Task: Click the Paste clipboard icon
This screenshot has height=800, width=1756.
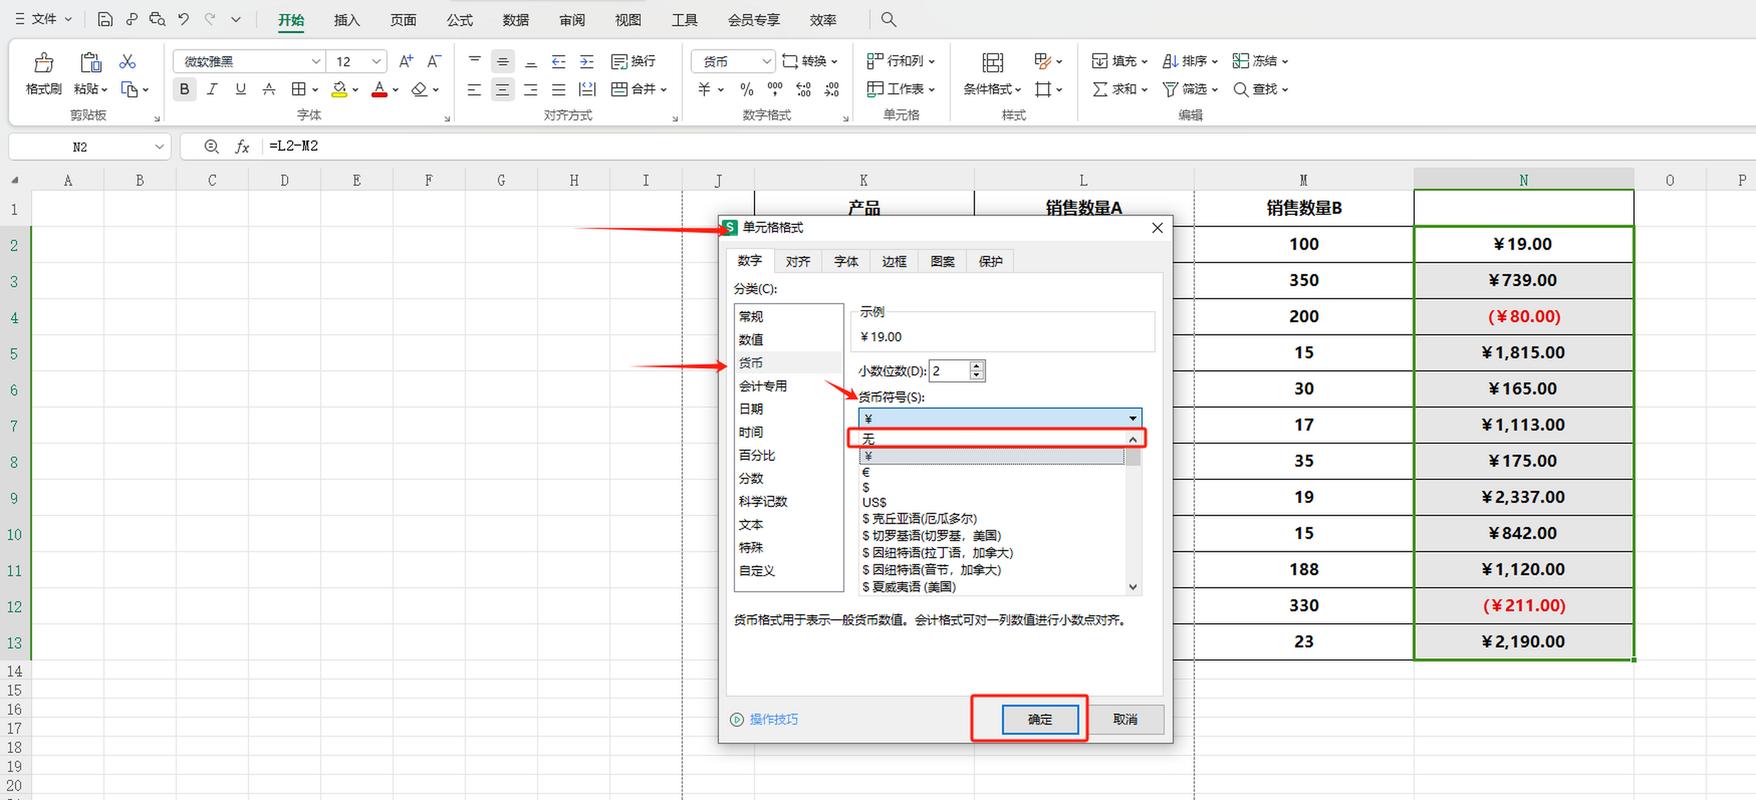Action: click(x=91, y=63)
